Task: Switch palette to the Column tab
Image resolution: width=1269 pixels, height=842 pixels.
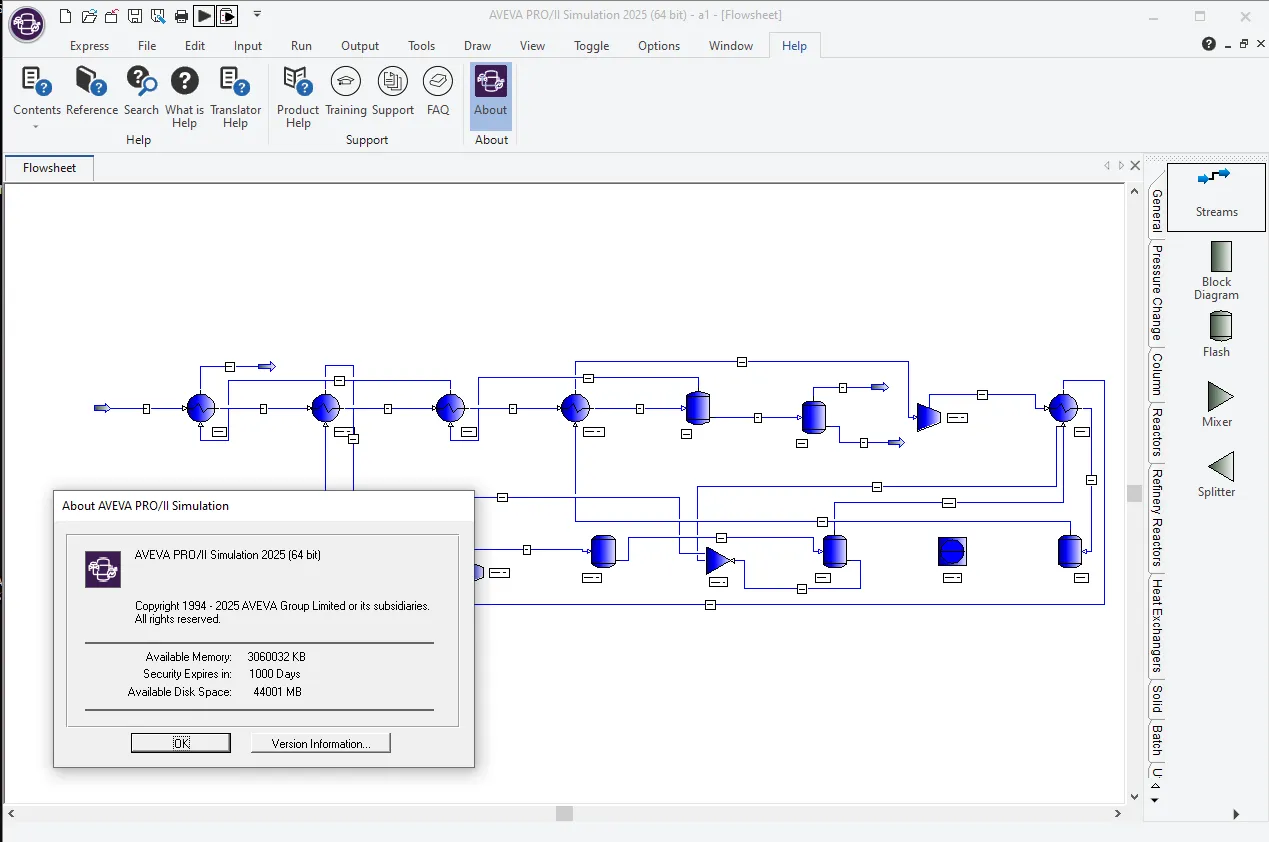Action: (x=1157, y=374)
